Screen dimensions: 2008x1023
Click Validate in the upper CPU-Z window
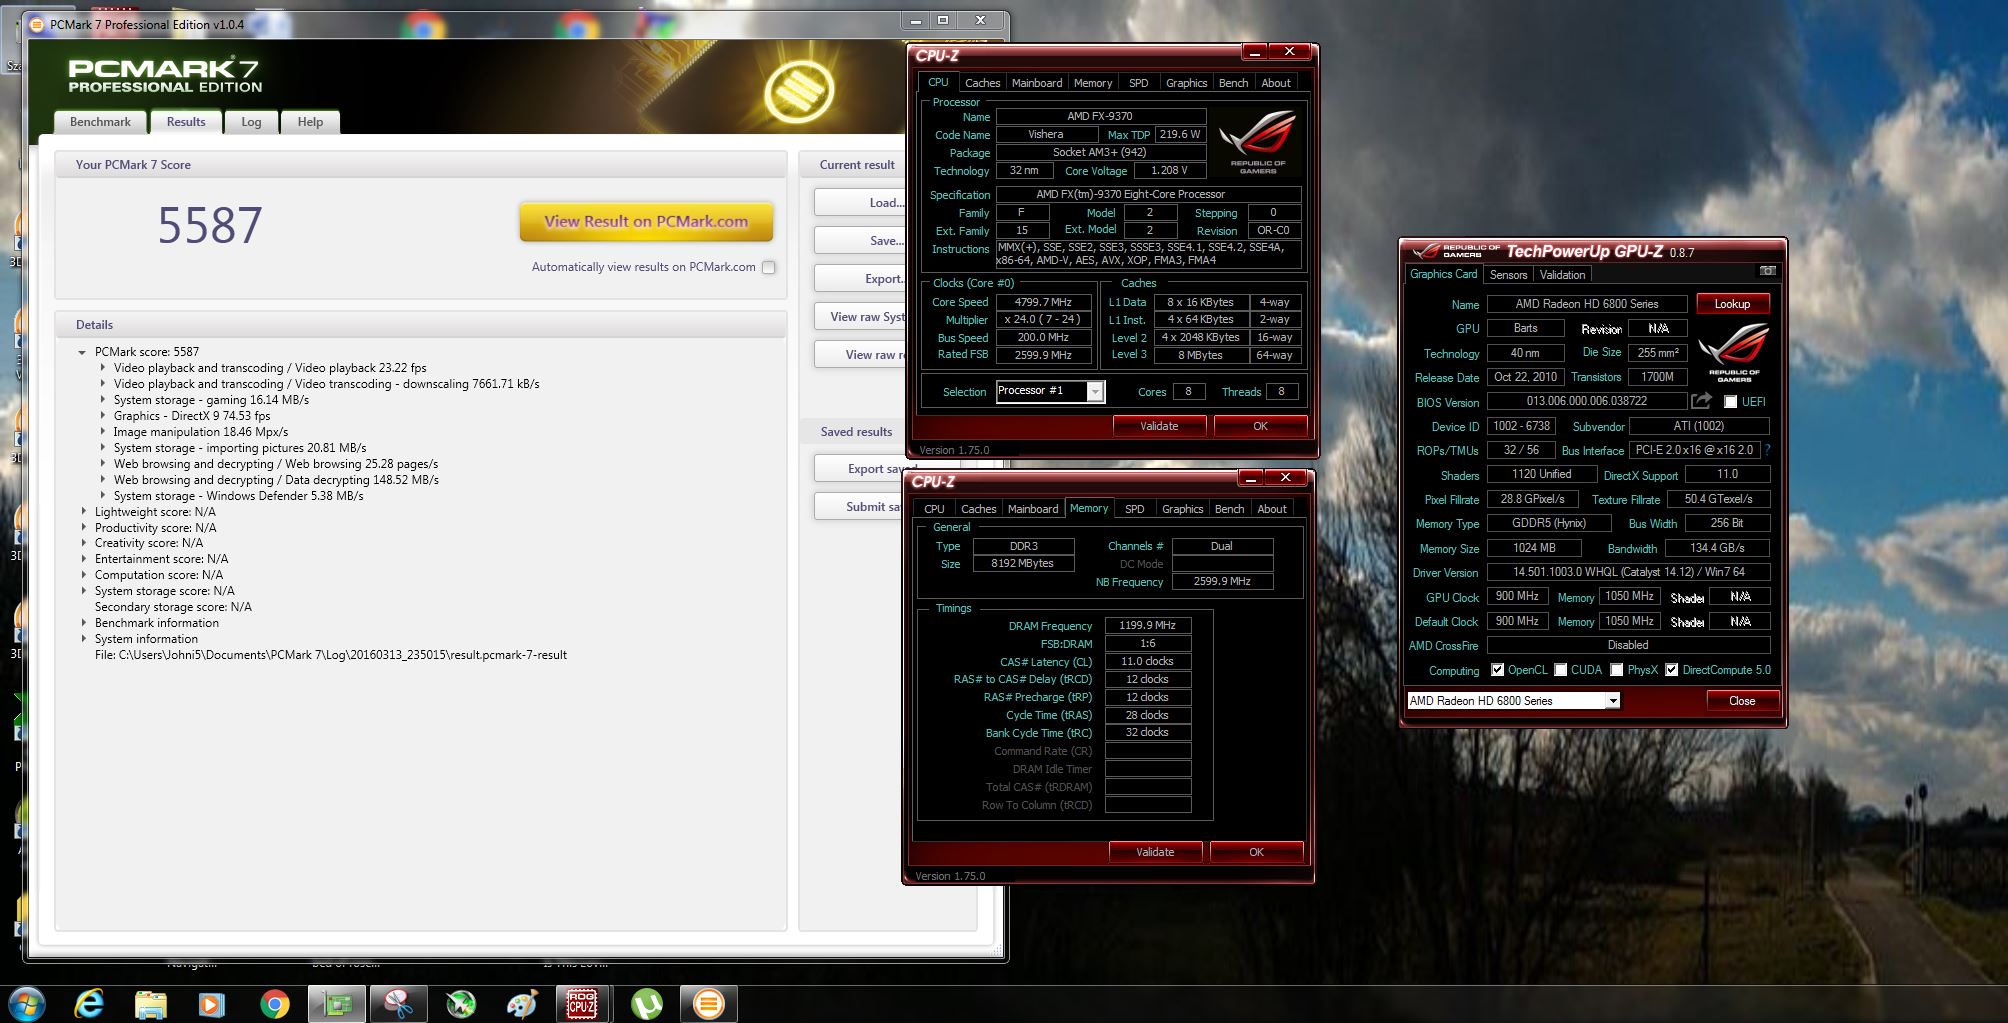[1159, 426]
